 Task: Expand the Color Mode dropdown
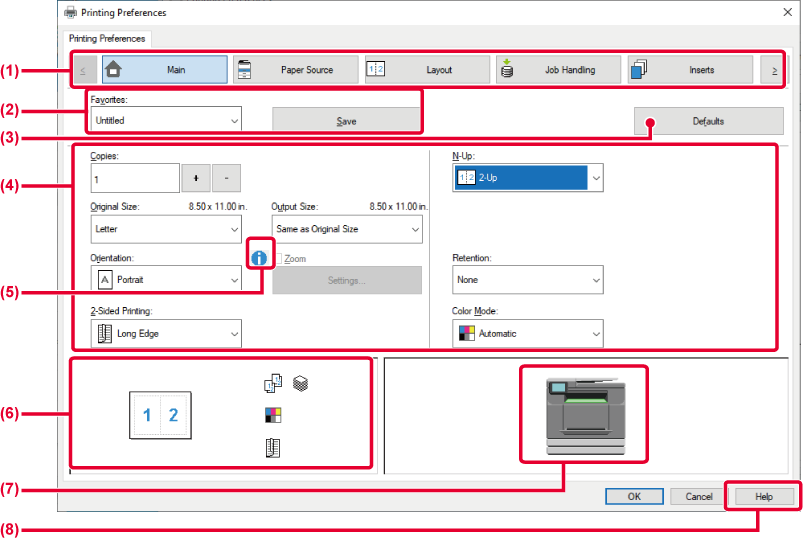point(528,333)
